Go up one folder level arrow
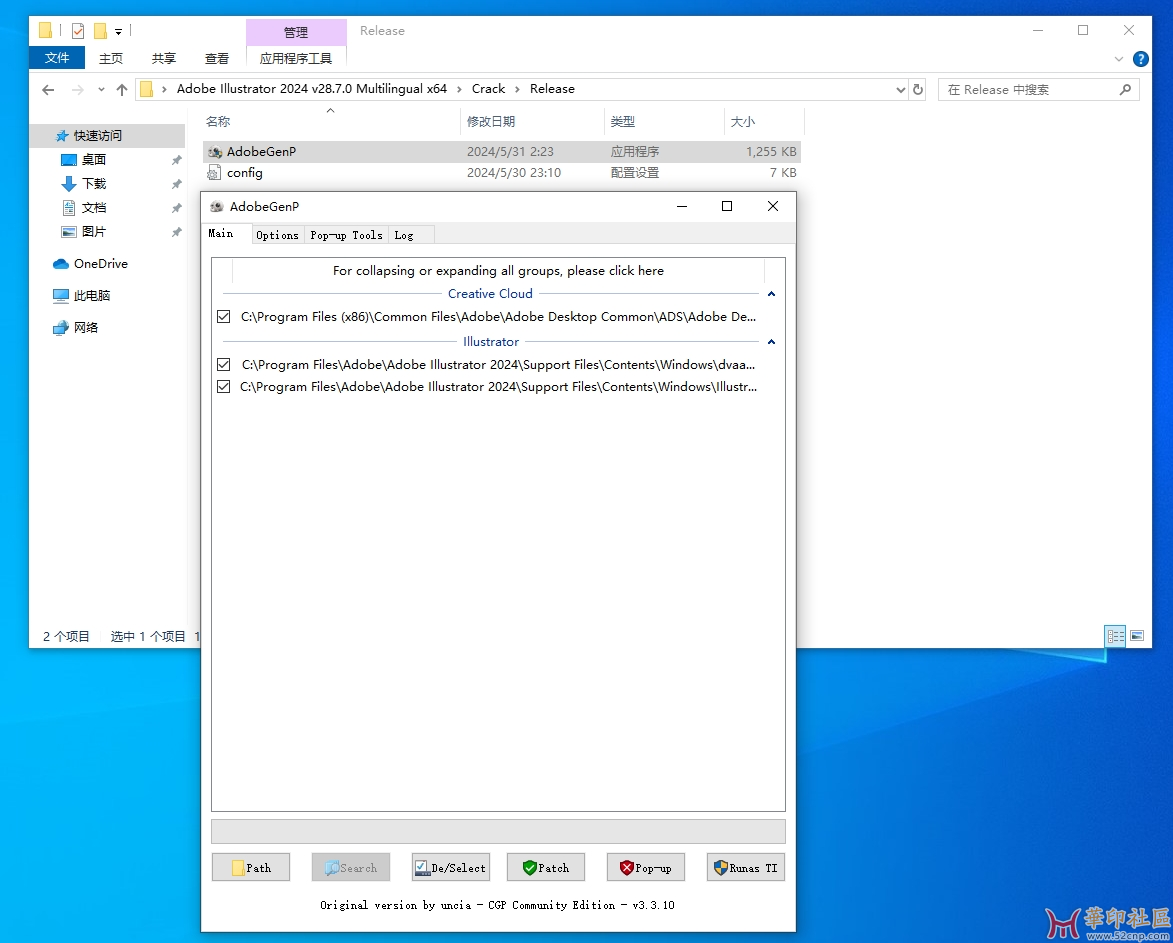 122,90
